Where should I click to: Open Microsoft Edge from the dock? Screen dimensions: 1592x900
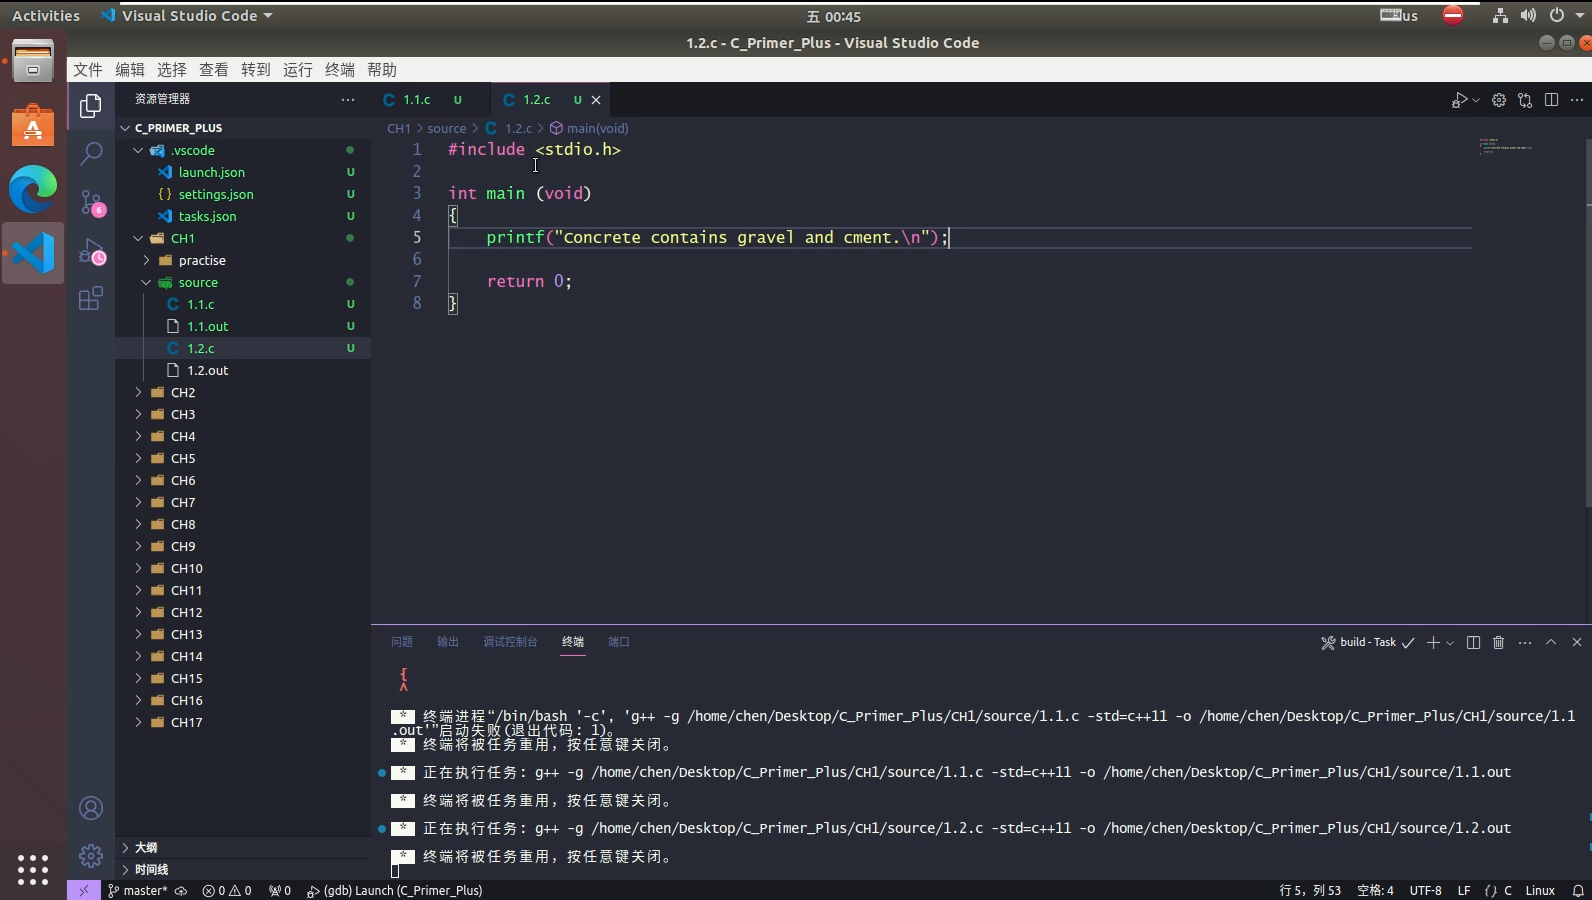33,189
